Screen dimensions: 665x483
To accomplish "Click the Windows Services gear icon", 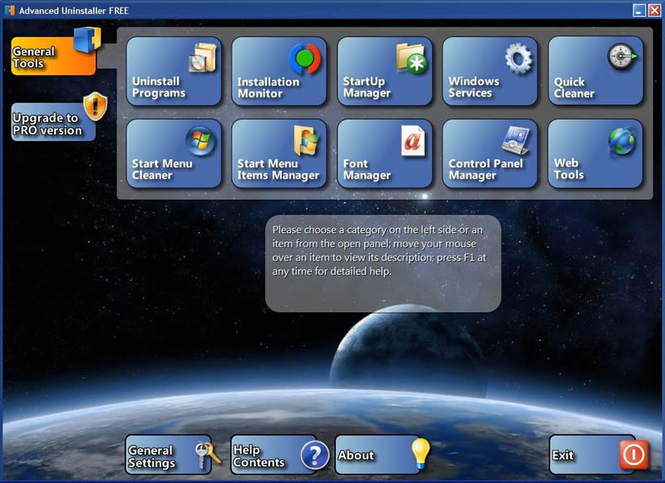I will point(518,58).
